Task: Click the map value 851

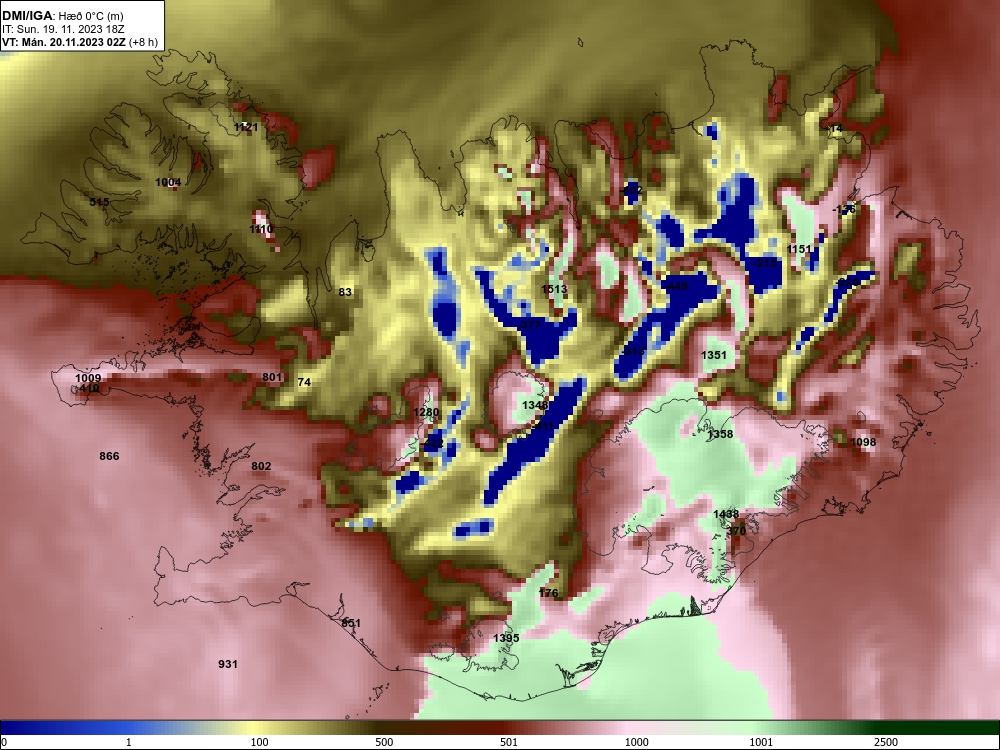Action: click(351, 623)
